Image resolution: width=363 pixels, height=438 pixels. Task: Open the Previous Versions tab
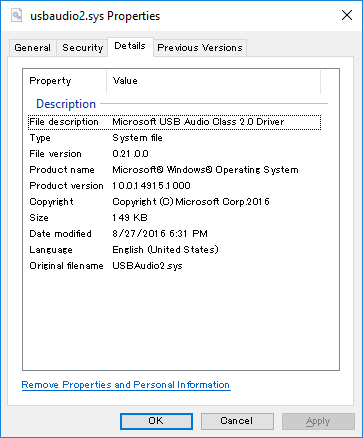(200, 48)
